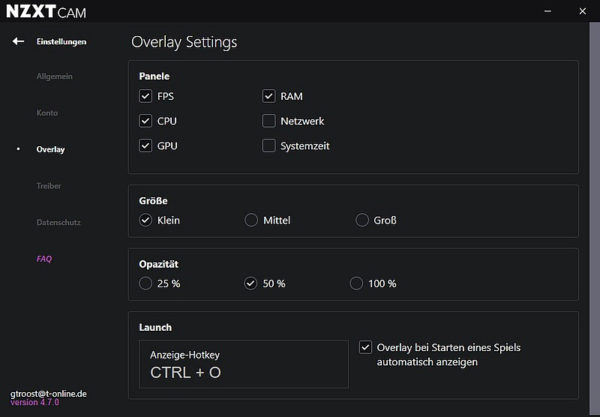Set opacity to 100 %
The image size is (600, 417).
coord(356,283)
